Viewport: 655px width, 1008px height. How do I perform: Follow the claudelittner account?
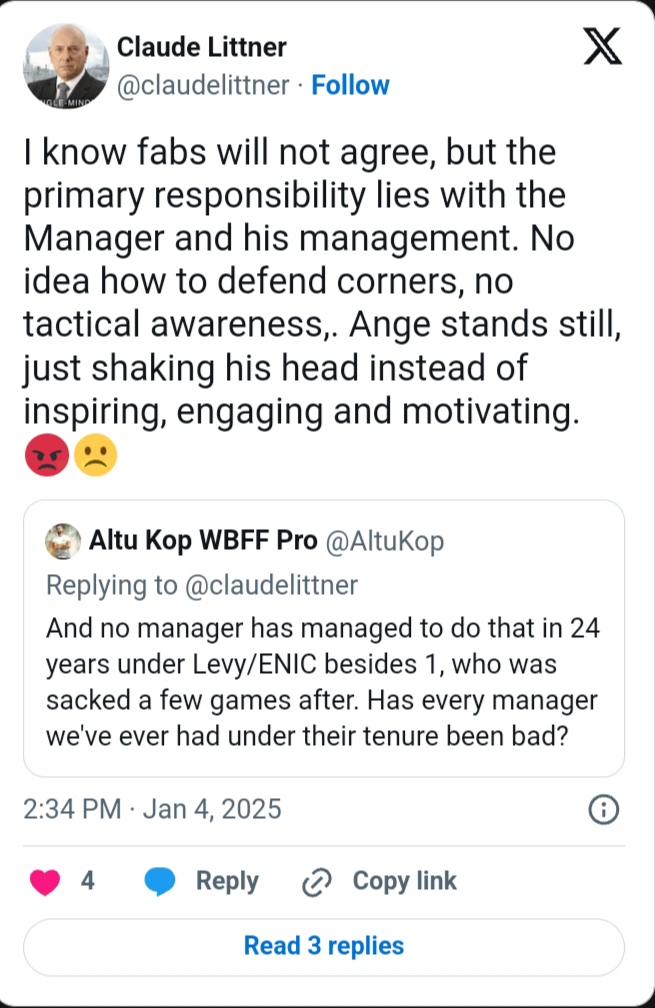coord(350,86)
